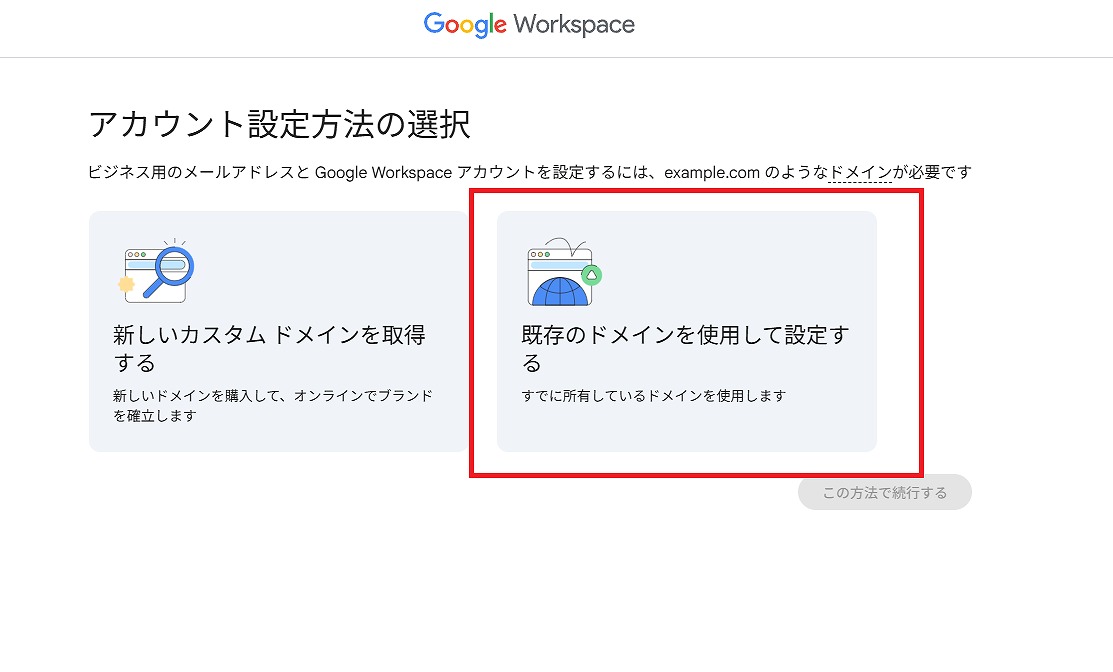The height and width of the screenshot is (672, 1113).
Task: Click the Google Workspace logo
Action: pos(529,25)
